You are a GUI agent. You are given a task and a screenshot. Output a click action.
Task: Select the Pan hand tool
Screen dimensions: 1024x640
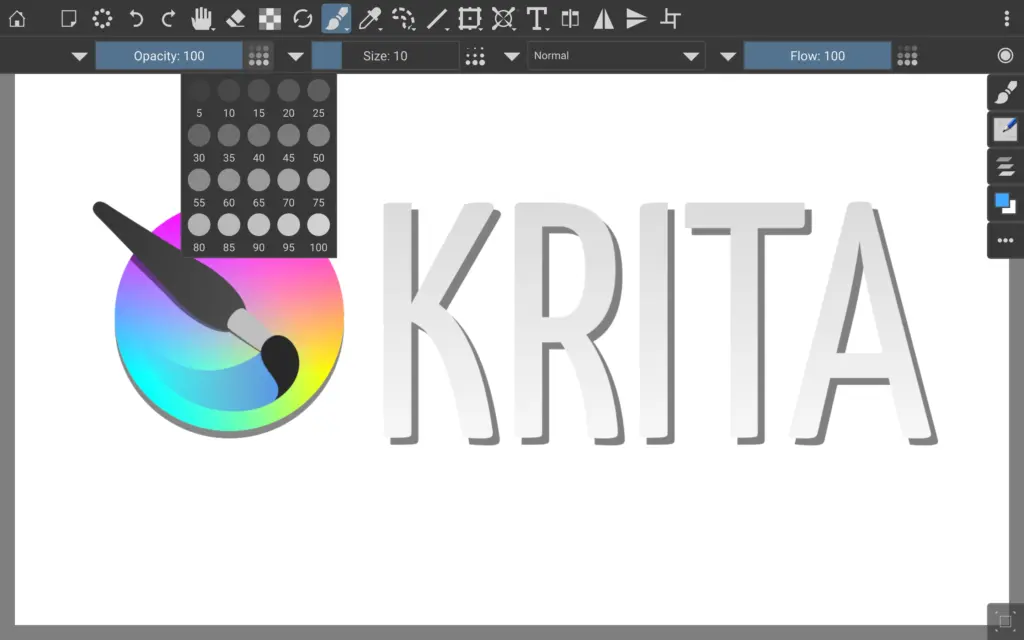point(202,19)
